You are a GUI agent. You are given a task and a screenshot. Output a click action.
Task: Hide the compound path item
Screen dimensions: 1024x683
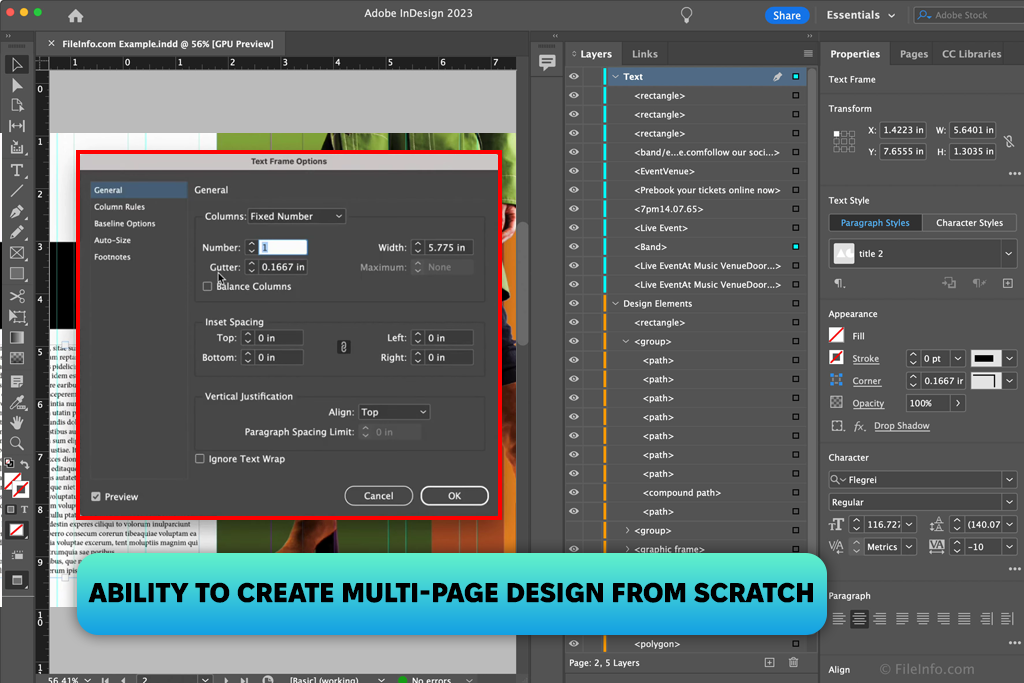[x=574, y=492]
